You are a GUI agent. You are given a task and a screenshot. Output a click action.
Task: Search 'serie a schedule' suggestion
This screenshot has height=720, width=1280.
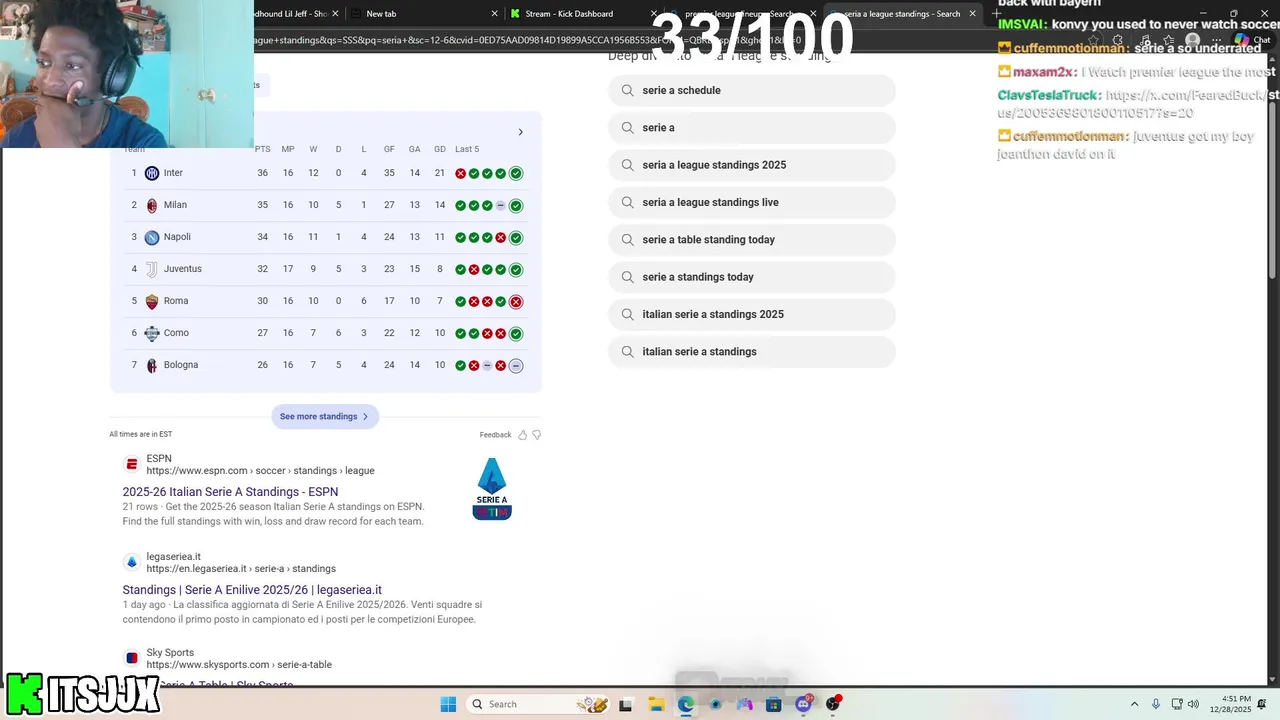pyautogui.click(x=752, y=90)
